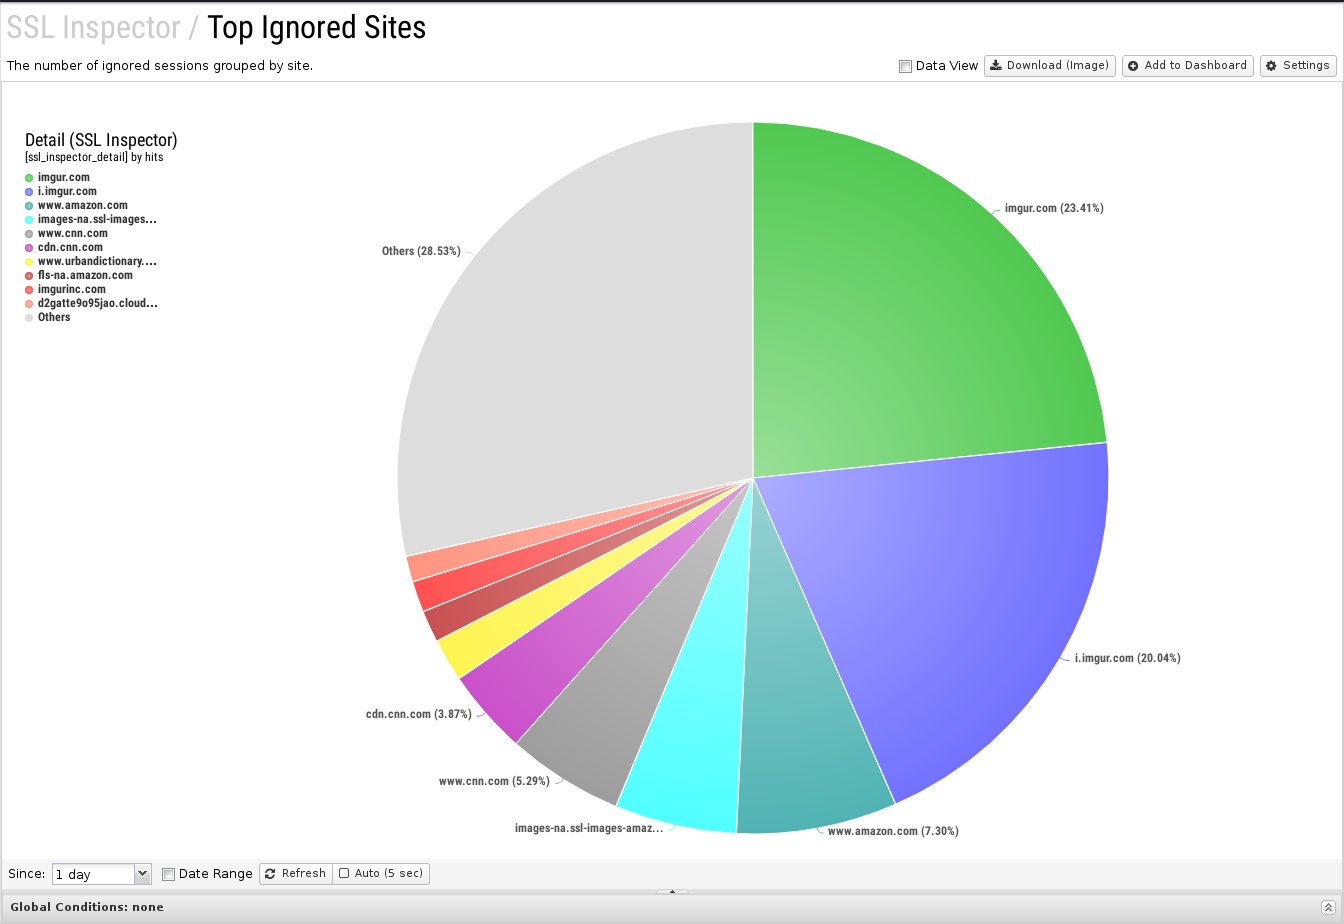Screen dimensions: 1344x924
Task: Enable the Date Range checkbox
Action: [x=168, y=874]
